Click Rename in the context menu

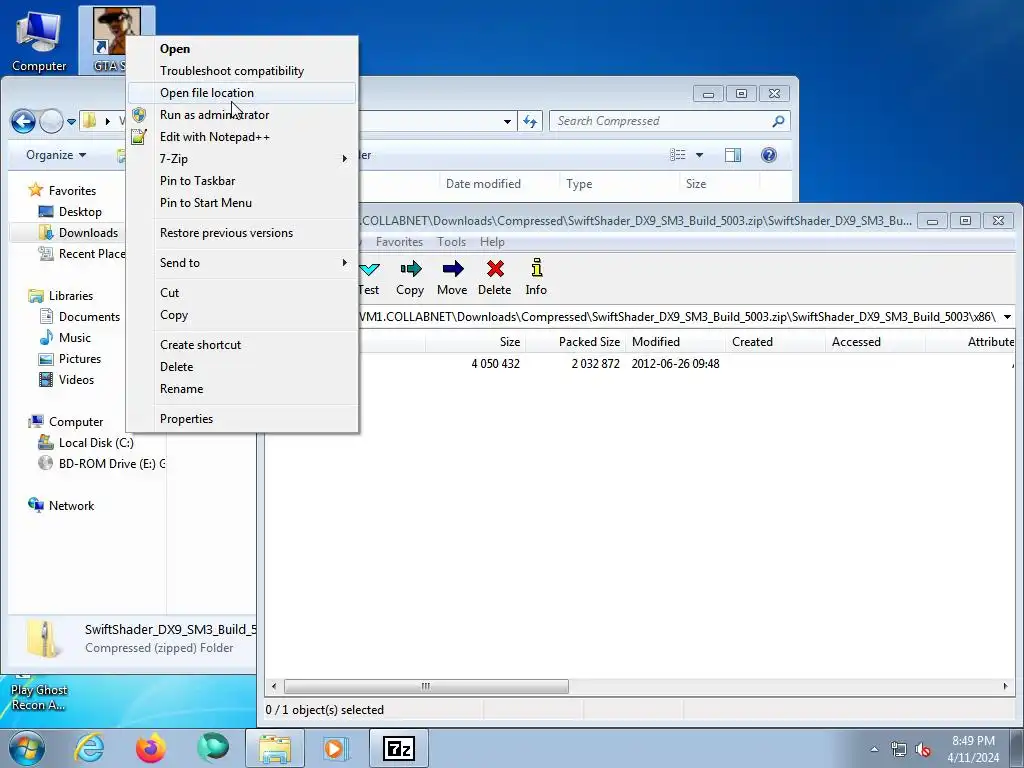coord(242,389)
